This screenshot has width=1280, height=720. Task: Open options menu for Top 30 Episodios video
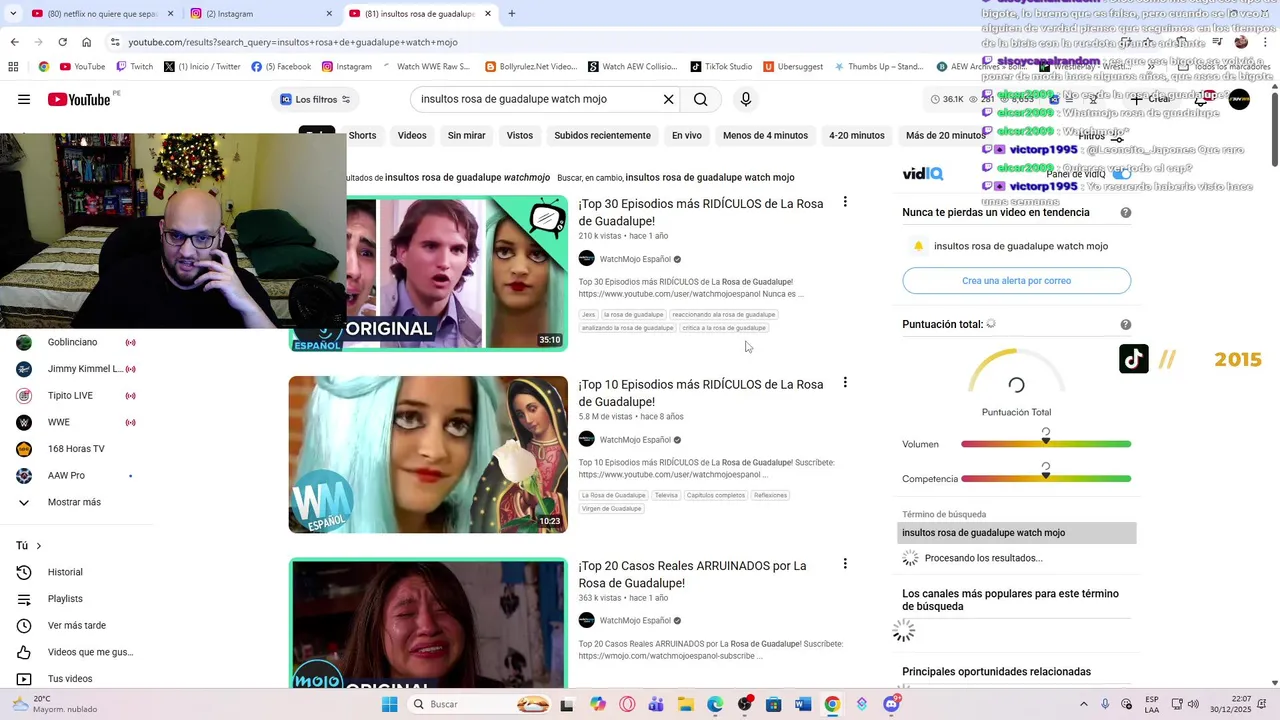[x=845, y=202]
